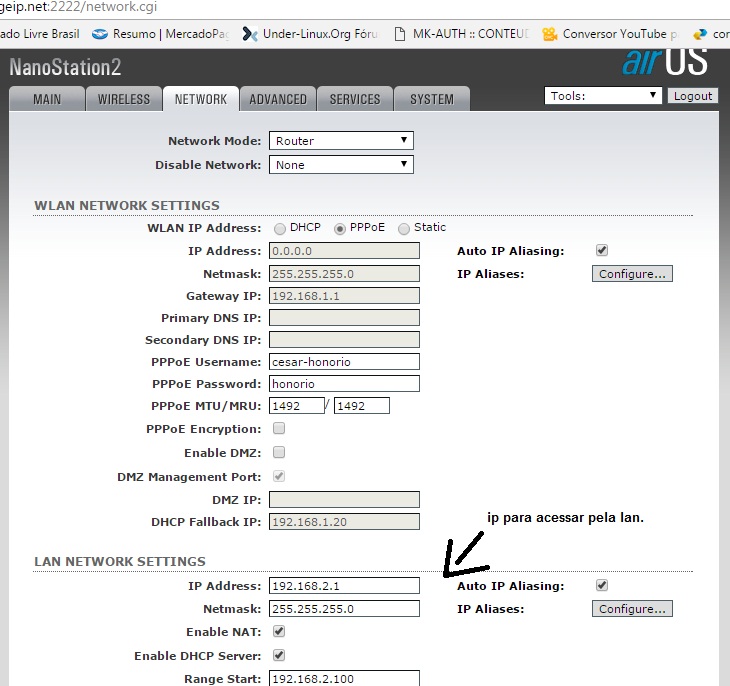This screenshot has height=686, width=730.
Task: Select the NETWORK tab
Action: (201, 99)
